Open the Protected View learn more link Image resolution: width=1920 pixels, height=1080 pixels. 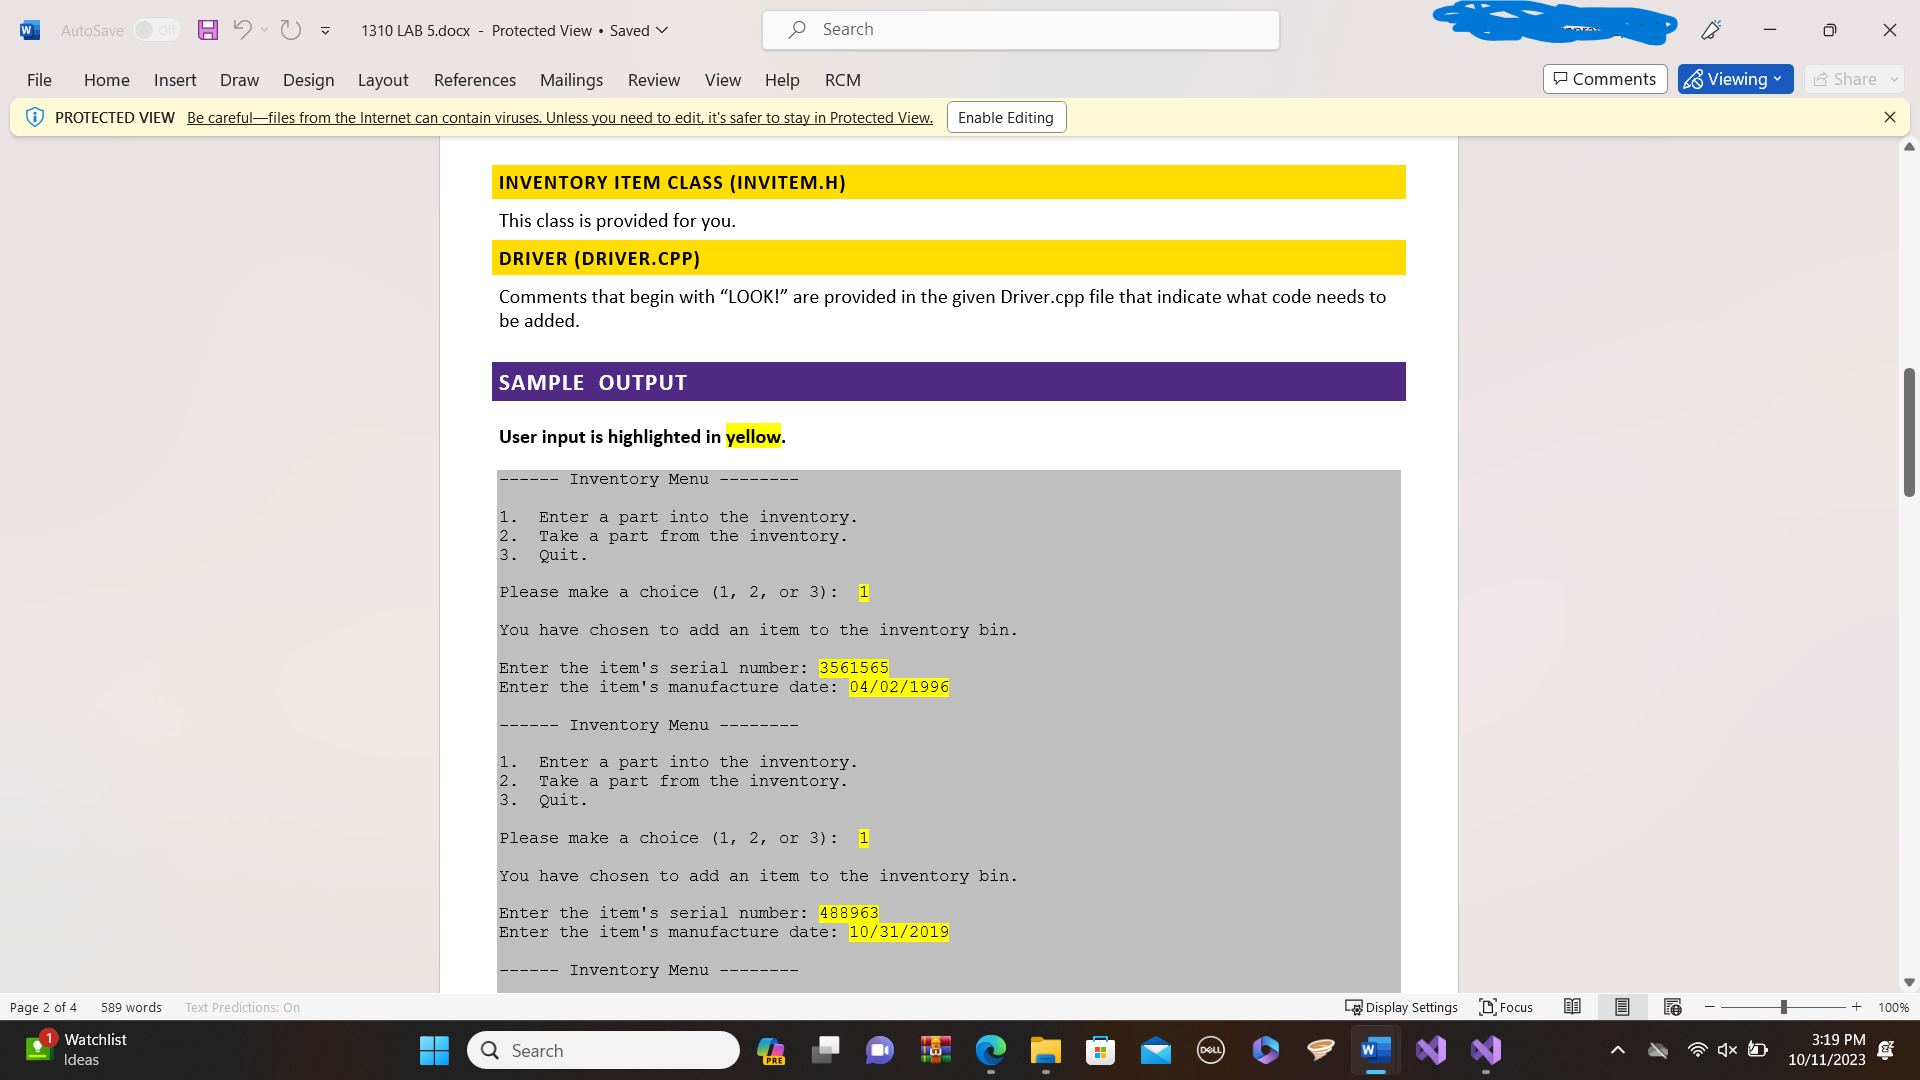click(559, 117)
